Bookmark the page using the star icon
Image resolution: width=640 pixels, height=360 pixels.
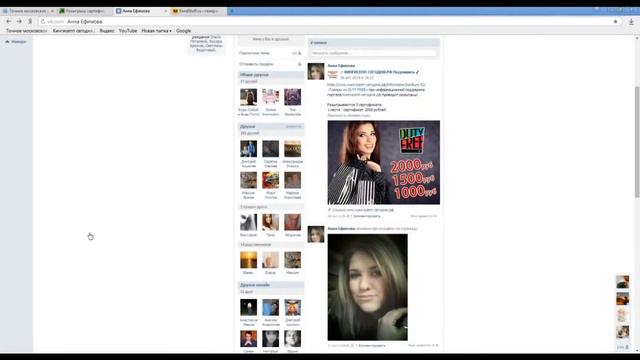(x=616, y=21)
